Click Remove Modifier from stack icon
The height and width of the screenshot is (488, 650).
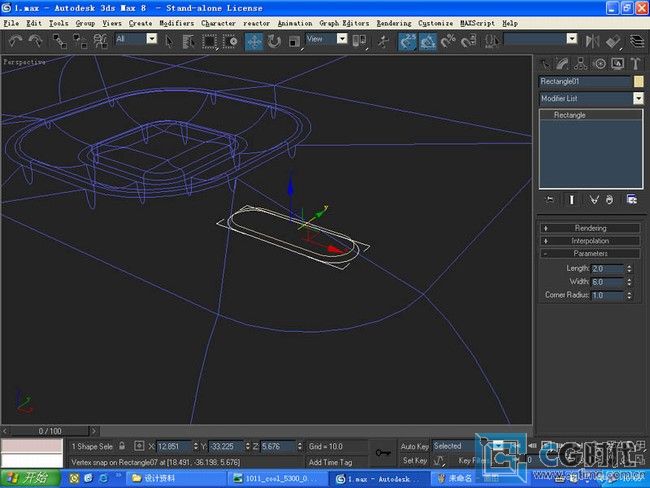tap(609, 200)
